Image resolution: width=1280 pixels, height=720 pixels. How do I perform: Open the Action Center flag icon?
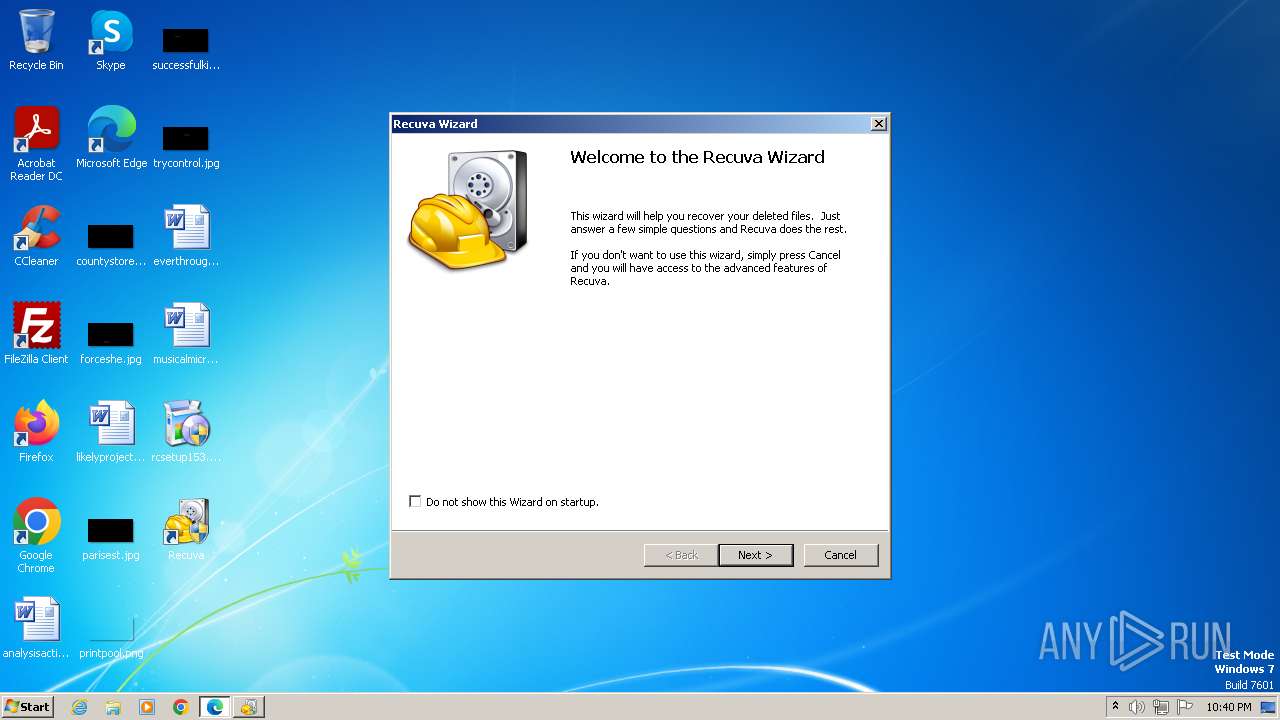pyautogui.click(x=1185, y=707)
